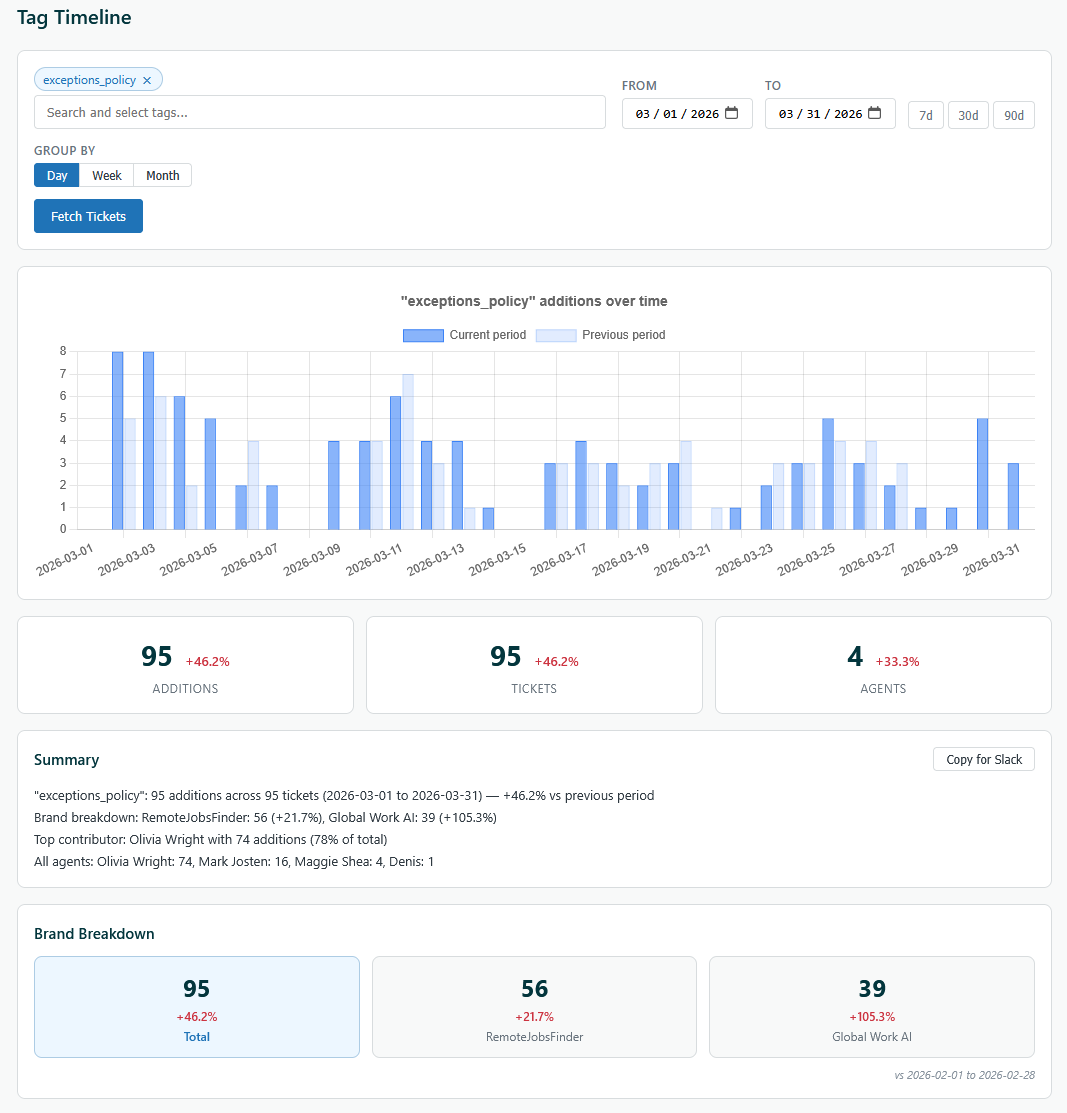Screen dimensions: 1067x1113
Task: Click the search and select tags field
Action: pyautogui.click(x=320, y=112)
